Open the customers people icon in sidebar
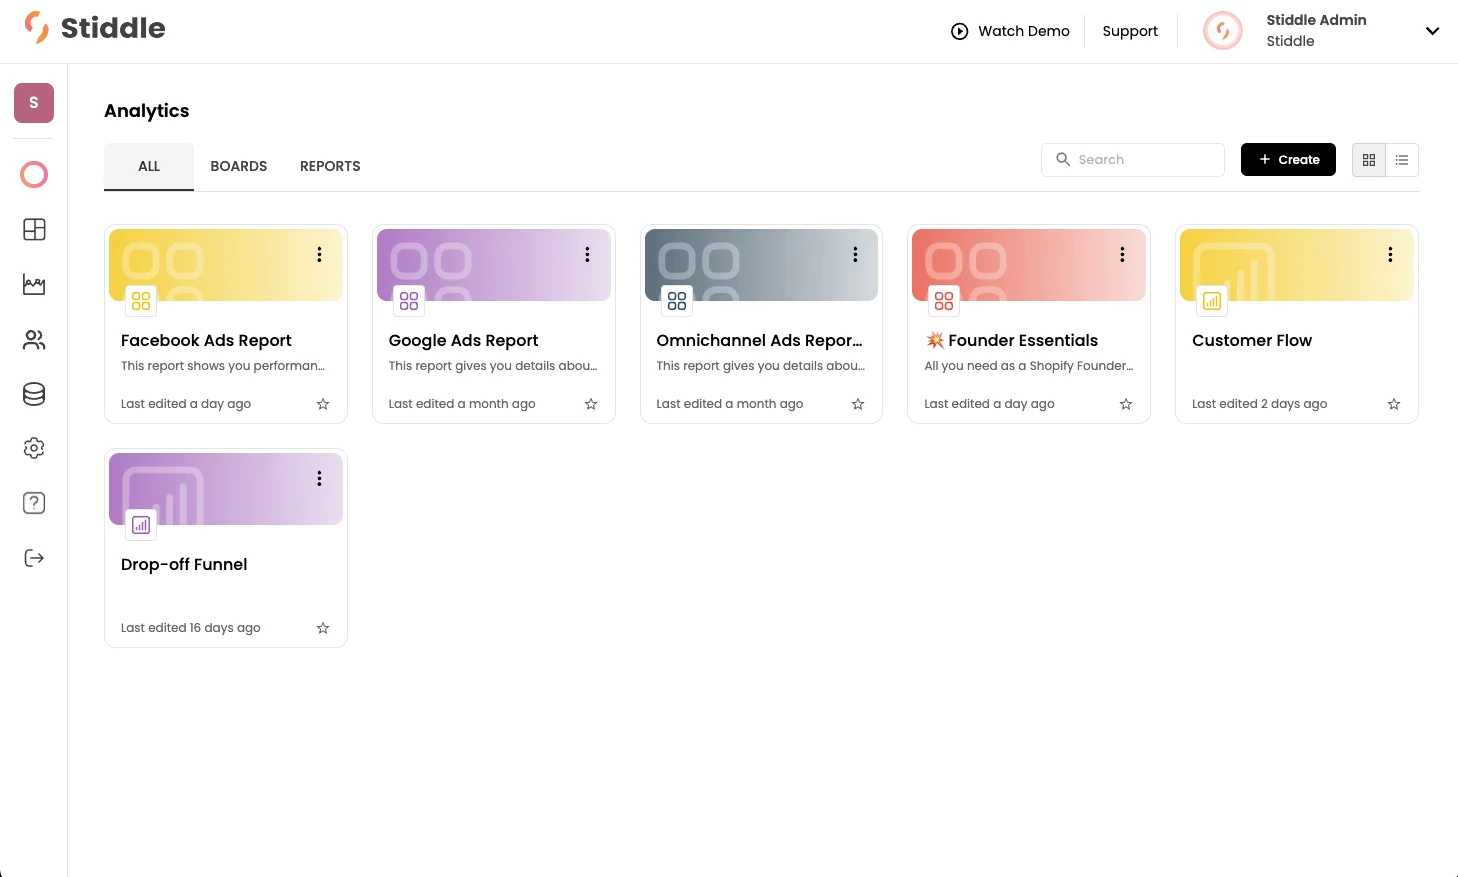The width and height of the screenshot is (1458, 877). click(x=34, y=340)
